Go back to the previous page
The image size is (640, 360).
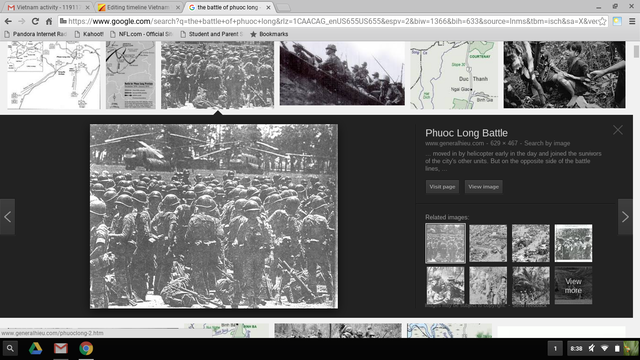click(8, 21)
